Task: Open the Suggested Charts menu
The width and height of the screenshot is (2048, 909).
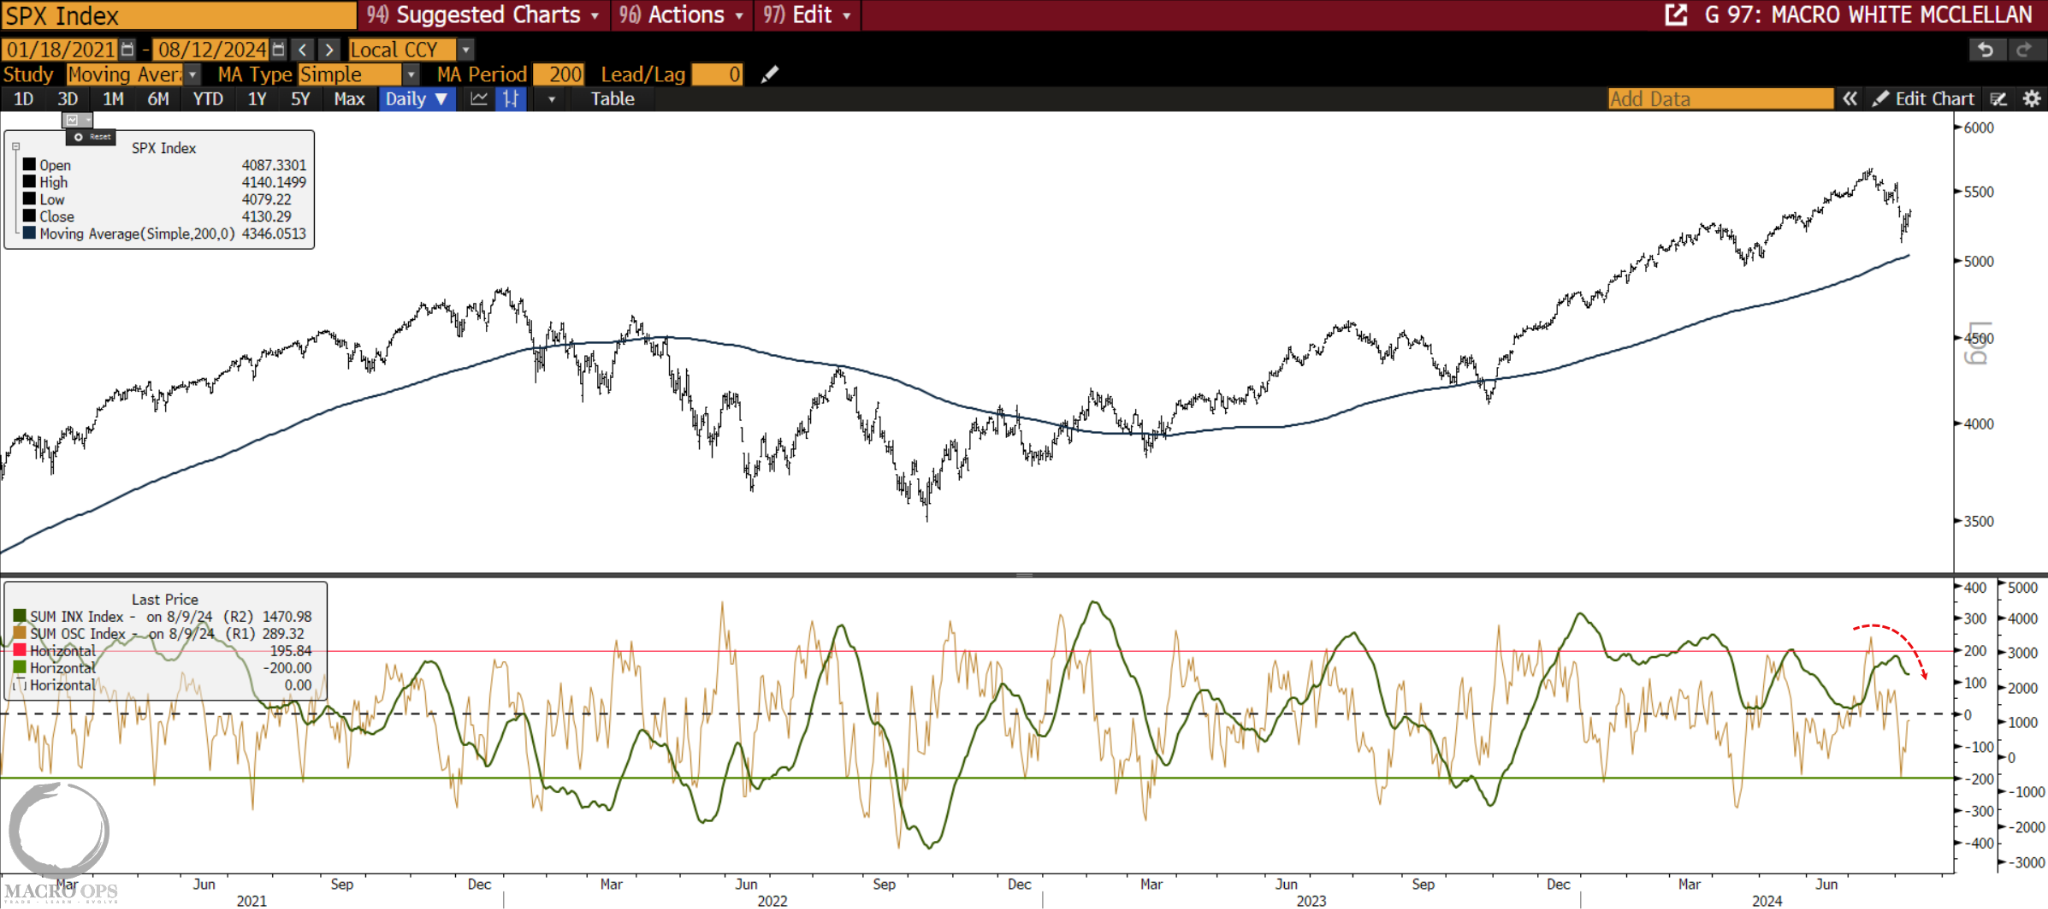Action: [483, 15]
